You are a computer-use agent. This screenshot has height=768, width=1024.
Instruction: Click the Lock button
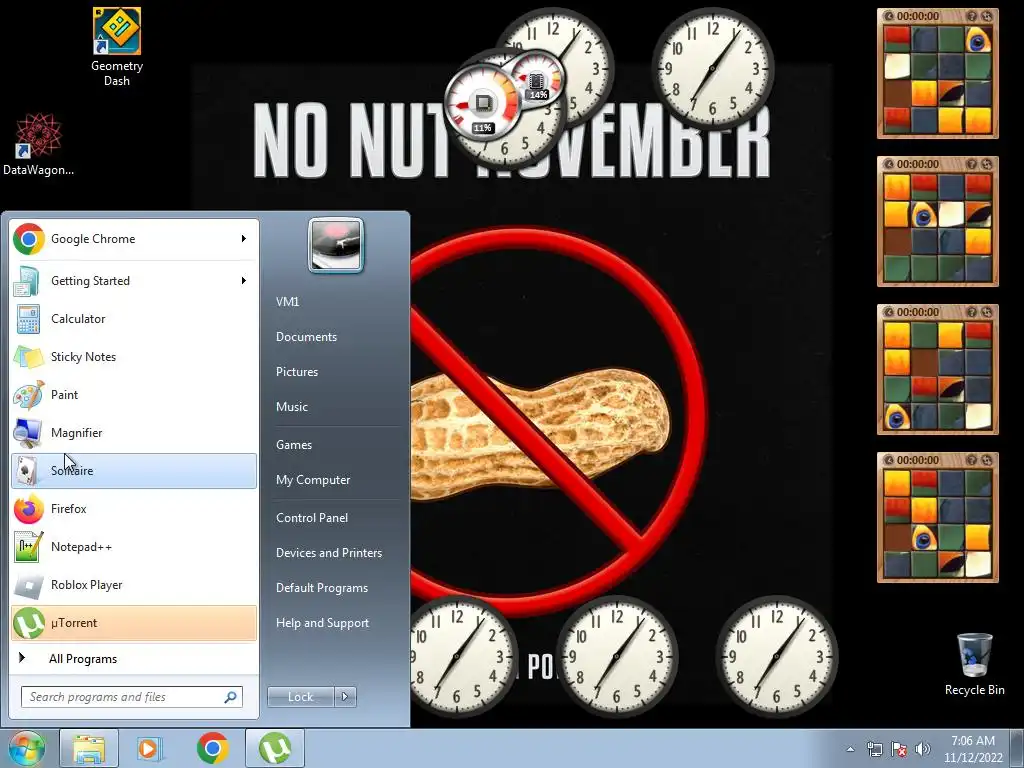point(300,697)
